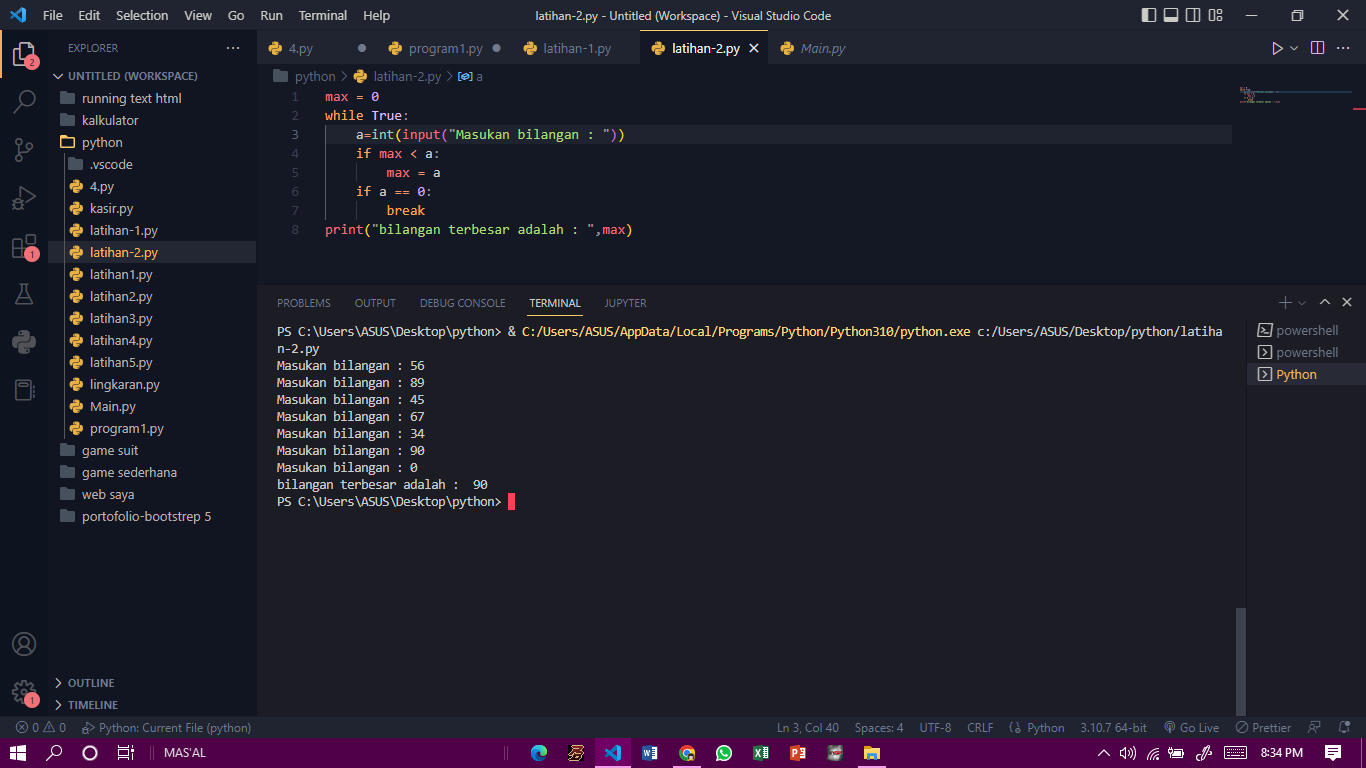The height and width of the screenshot is (768, 1366).
Task: Open the Extensions view
Action: pyautogui.click(x=24, y=246)
